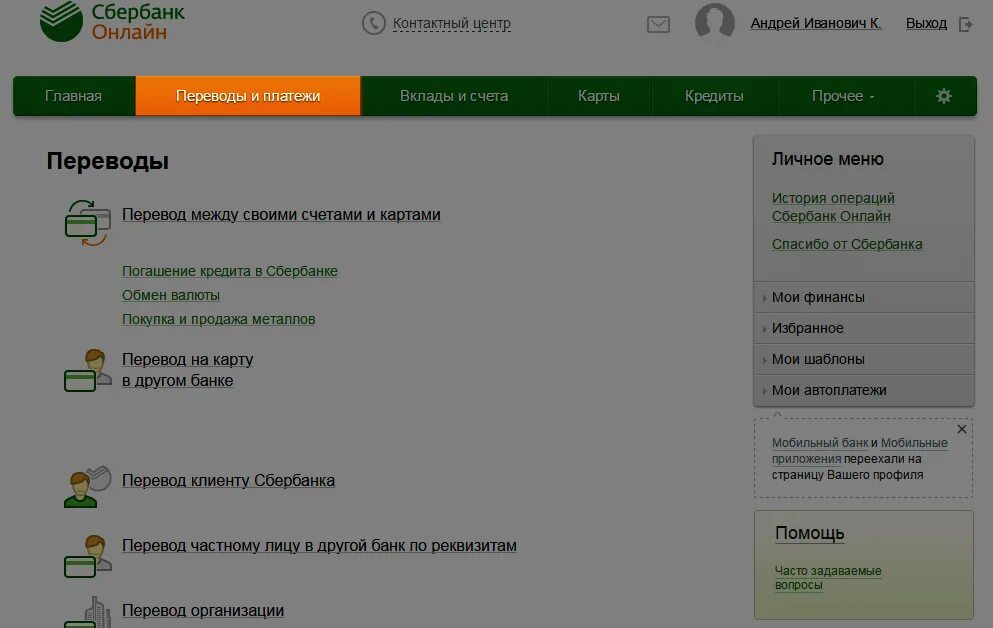Open Спасибо от Сбербанка link
993x628 pixels.
(x=847, y=244)
